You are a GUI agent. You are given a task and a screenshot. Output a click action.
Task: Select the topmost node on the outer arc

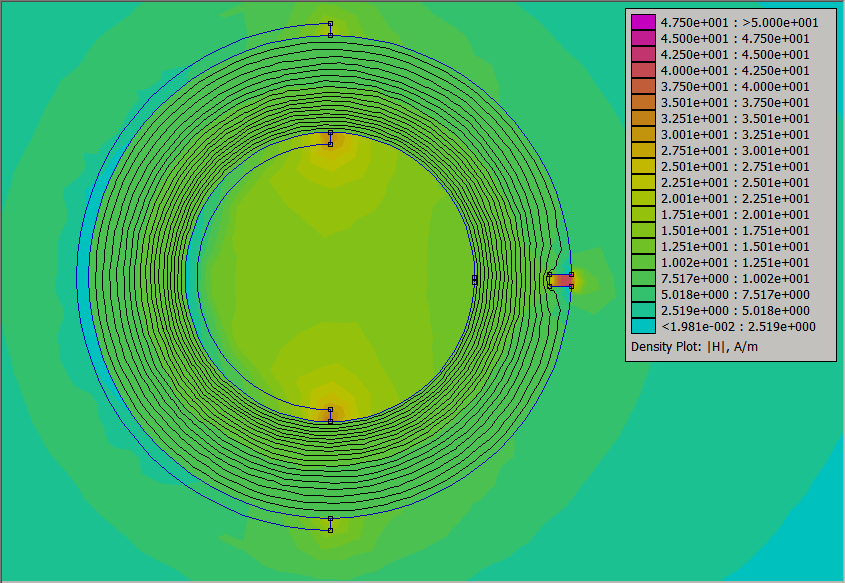(x=330, y=24)
